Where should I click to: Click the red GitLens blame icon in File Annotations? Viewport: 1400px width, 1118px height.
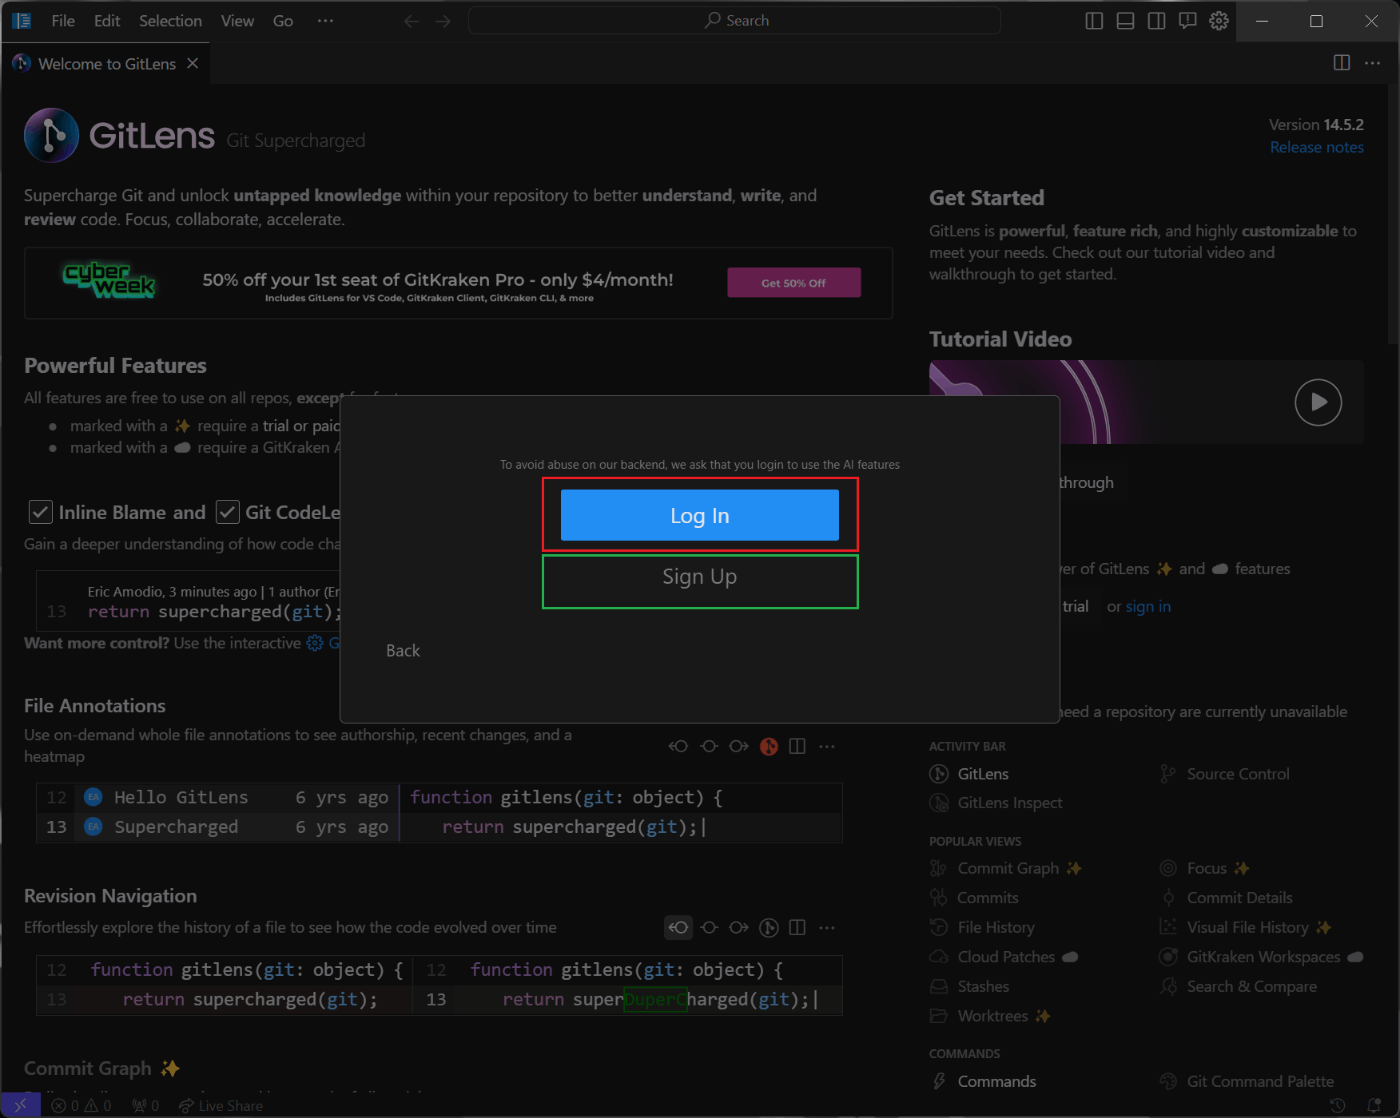(768, 746)
